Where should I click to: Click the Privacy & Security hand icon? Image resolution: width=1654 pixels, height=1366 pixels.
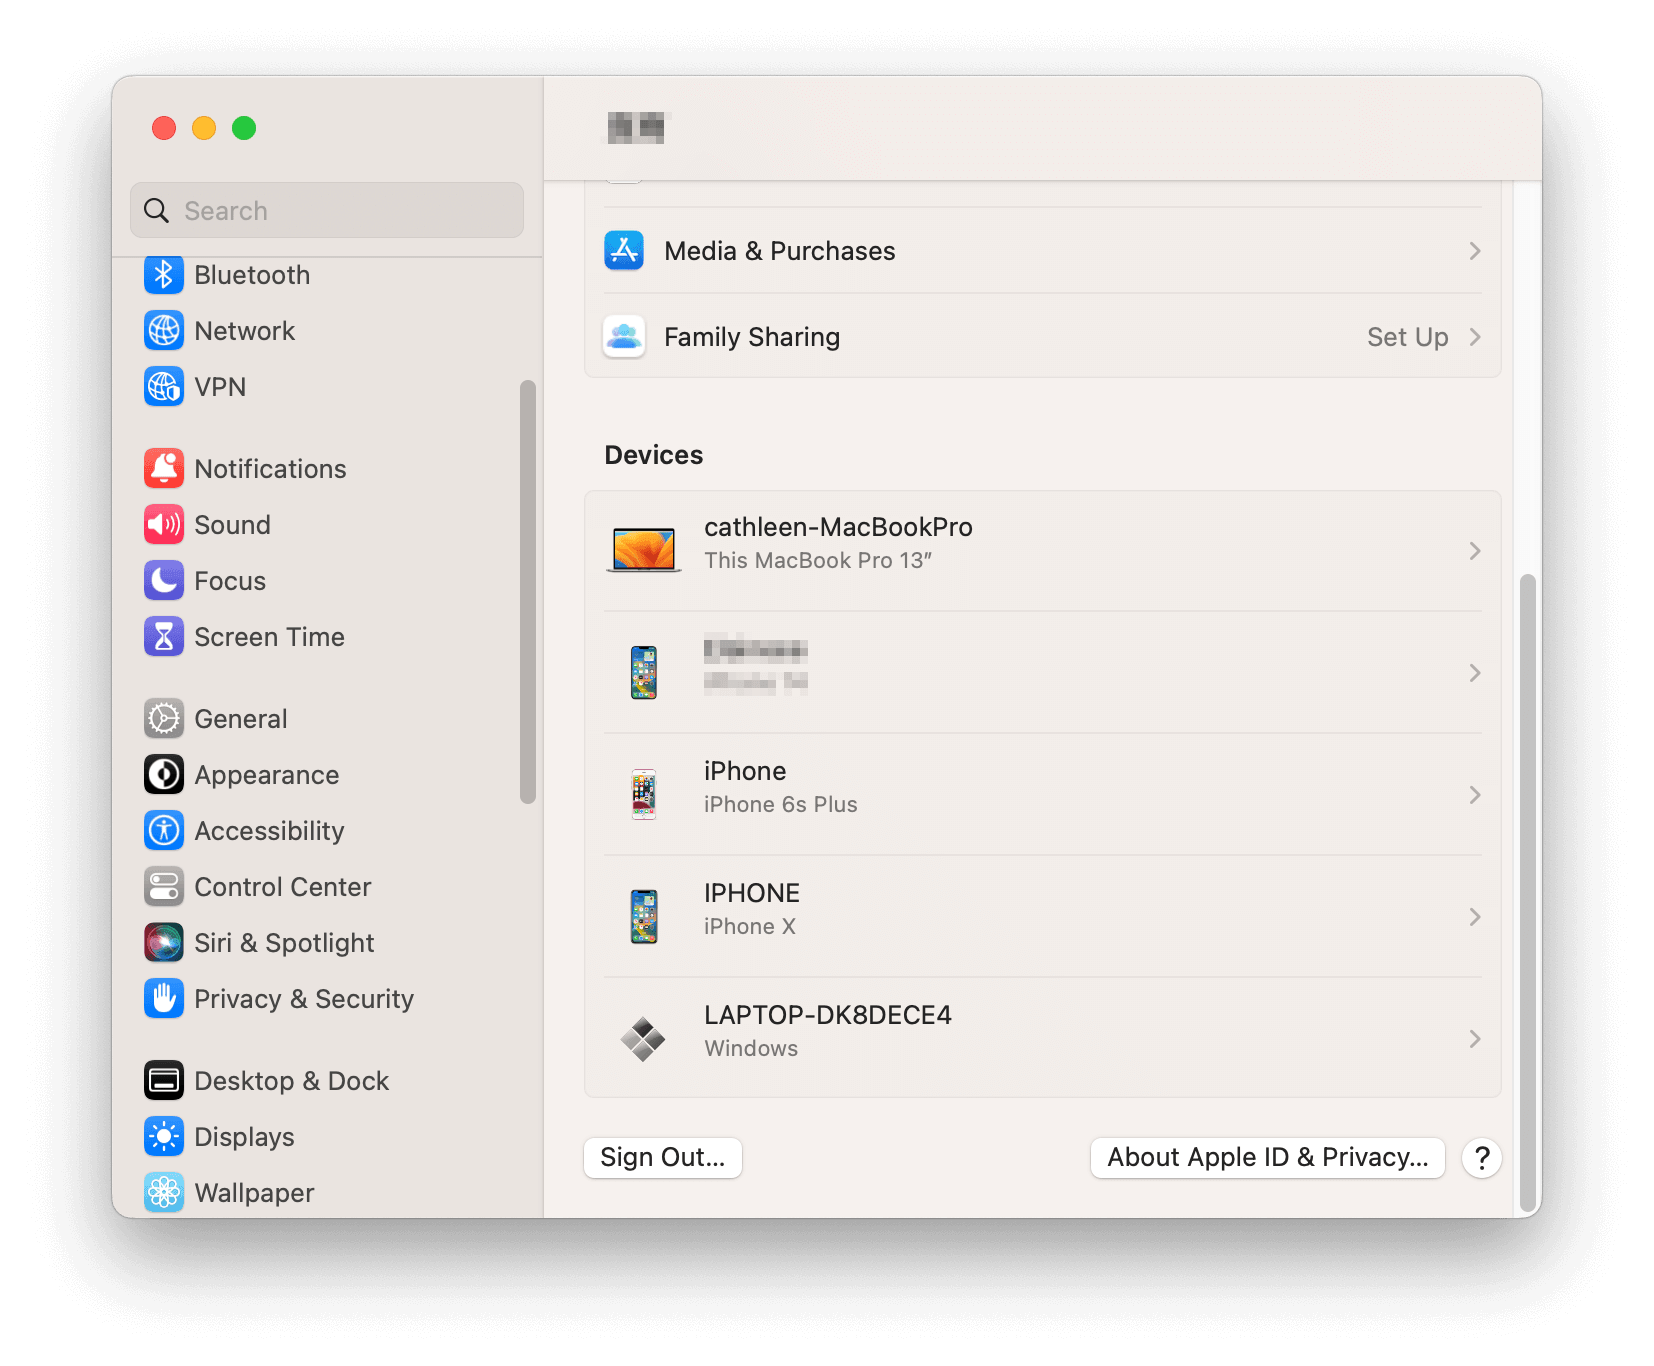tap(164, 999)
